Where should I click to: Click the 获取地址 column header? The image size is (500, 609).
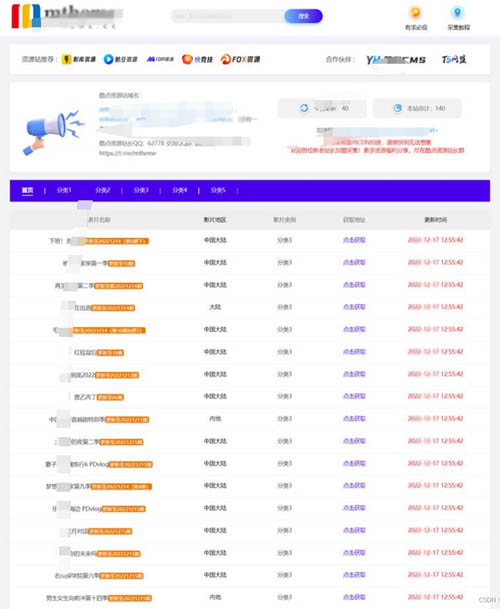pyautogui.click(x=354, y=220)
